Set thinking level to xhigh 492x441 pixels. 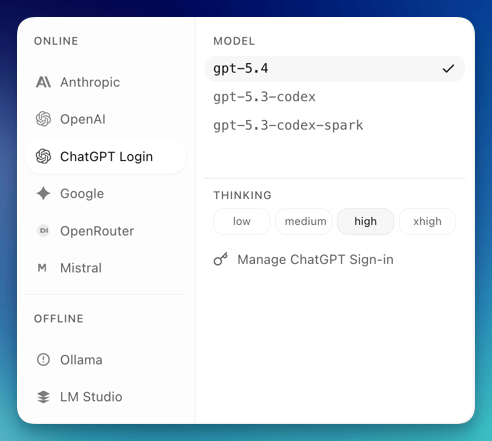point(427,221)
